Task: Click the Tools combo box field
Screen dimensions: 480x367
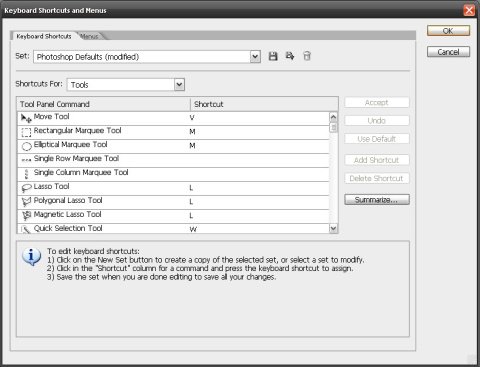Action: (x=126, y=85)
